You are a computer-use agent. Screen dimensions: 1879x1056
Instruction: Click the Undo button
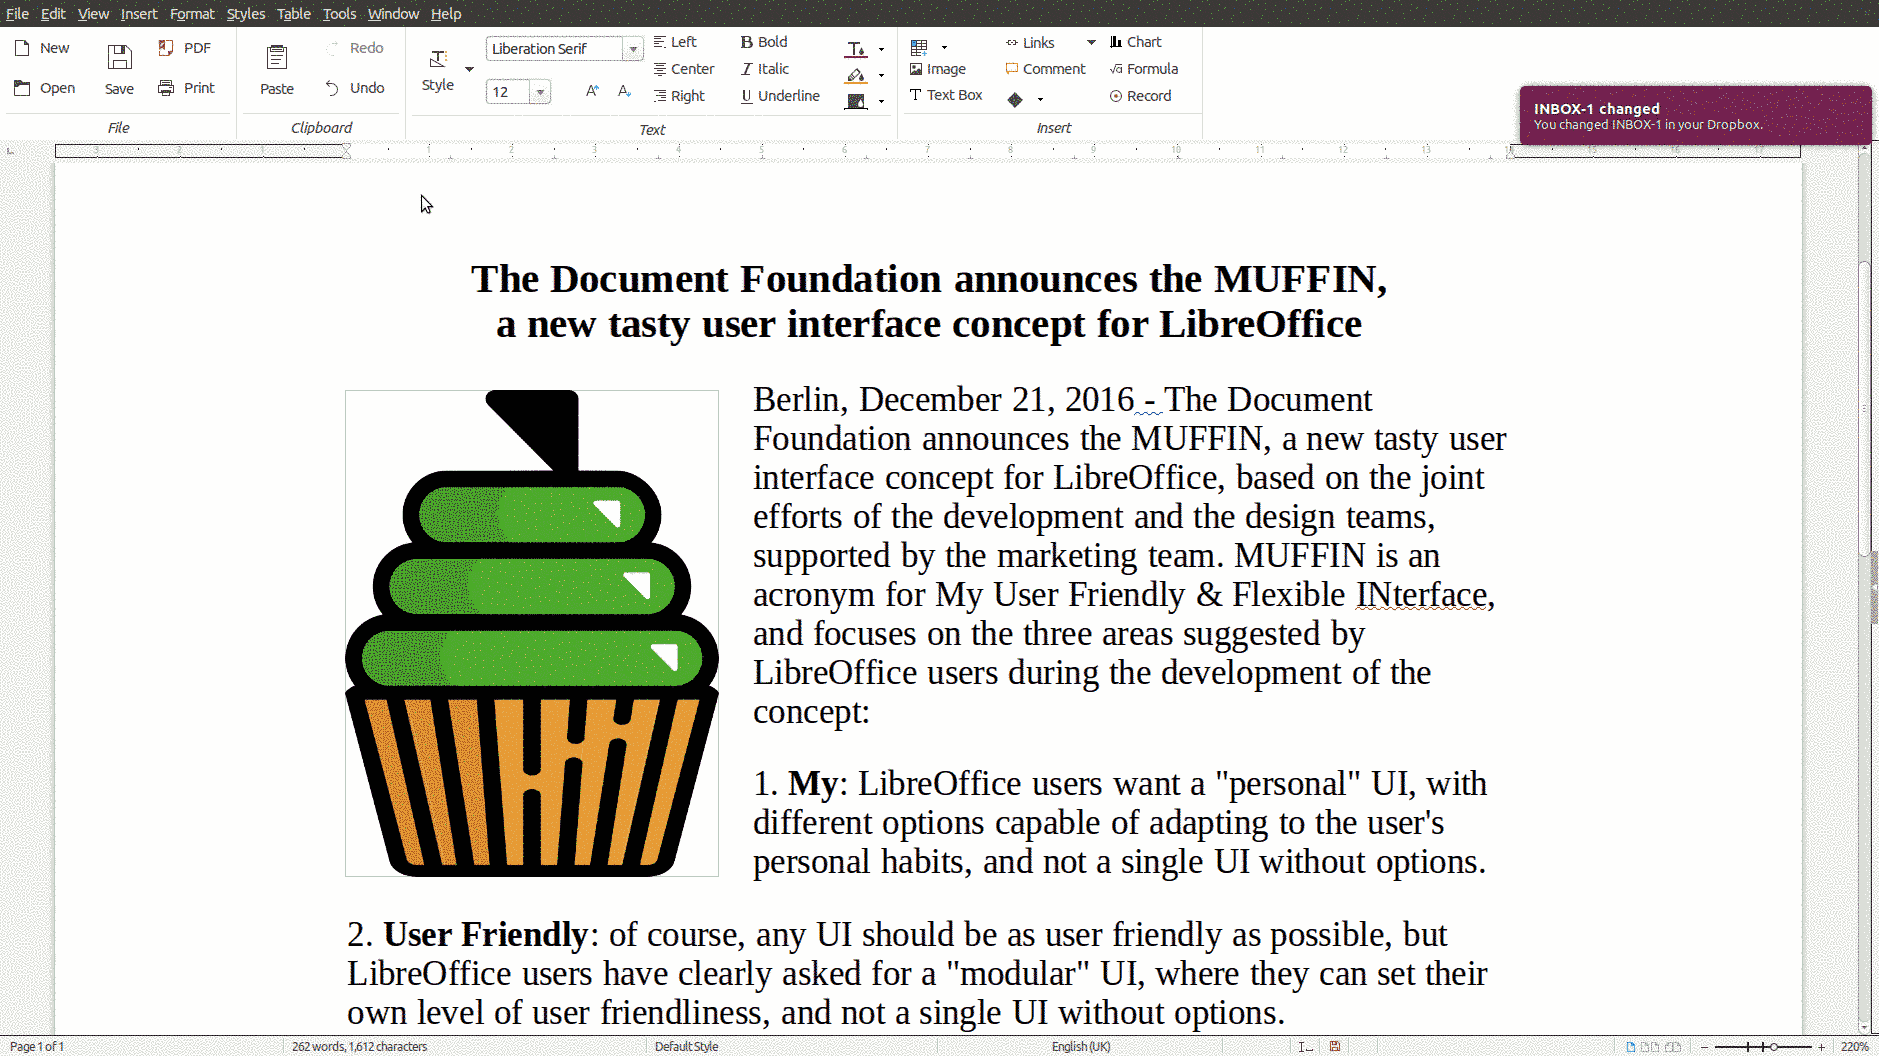pyautogui.click(x=355, y=88)
